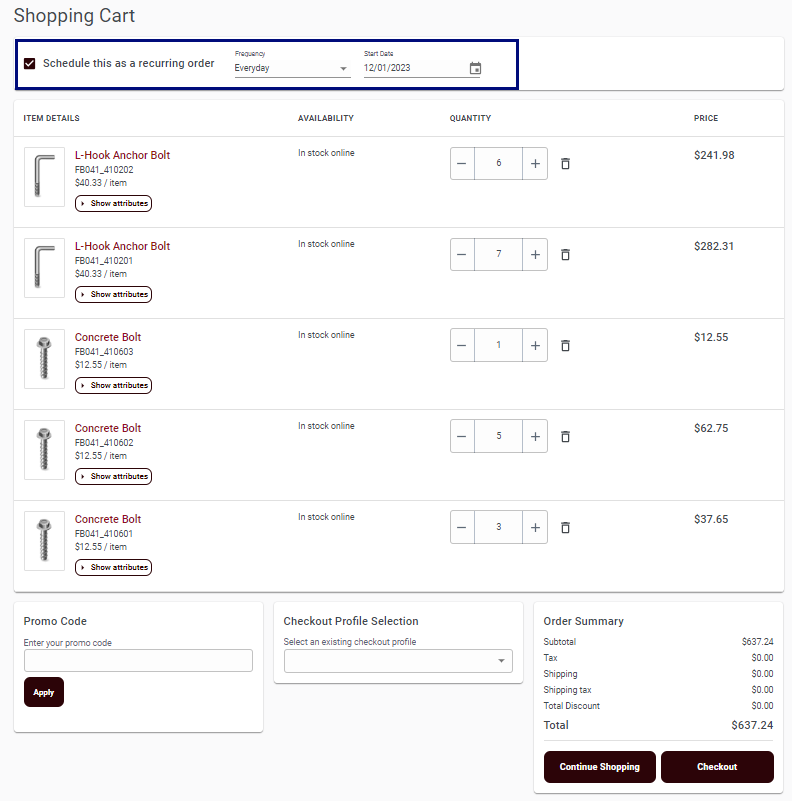The image size is (792, 801).
Task: Click the Checkout button
Action: [x=717, y=766]
